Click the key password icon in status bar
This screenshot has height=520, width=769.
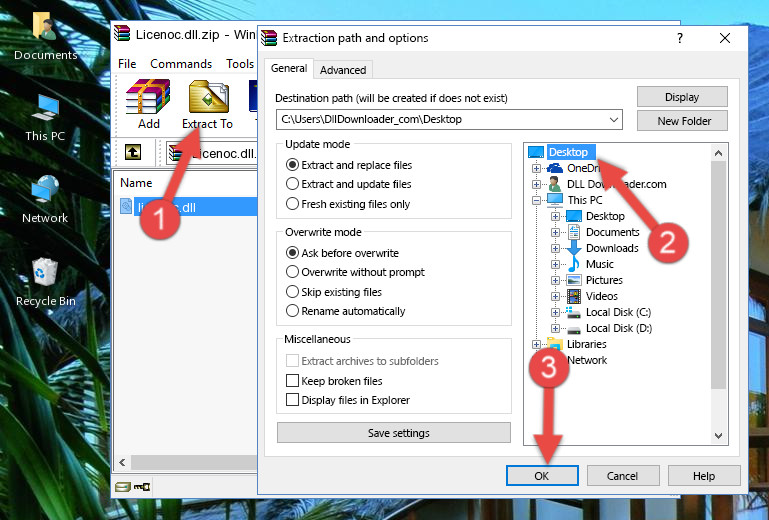coord(142,487)
